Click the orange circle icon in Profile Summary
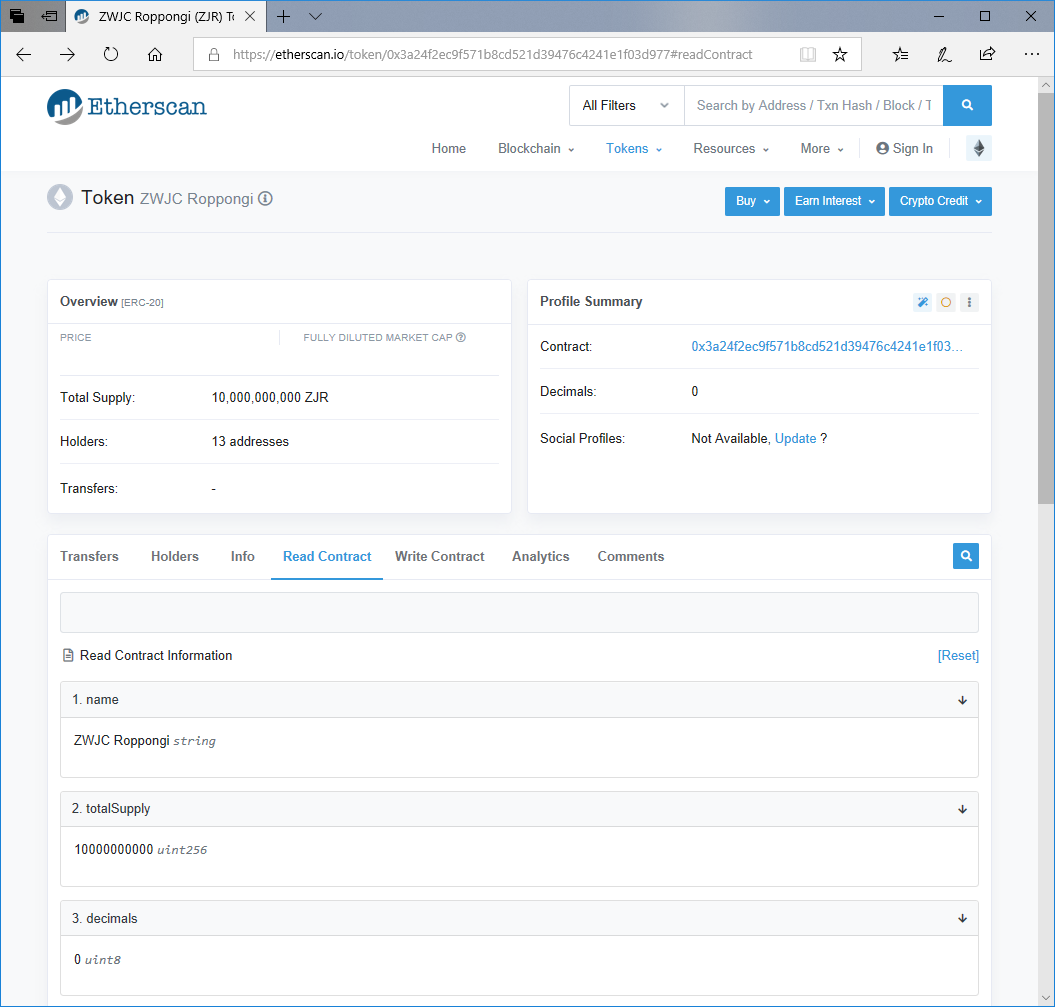1055x1007 pixels. [x=945, y=302]
